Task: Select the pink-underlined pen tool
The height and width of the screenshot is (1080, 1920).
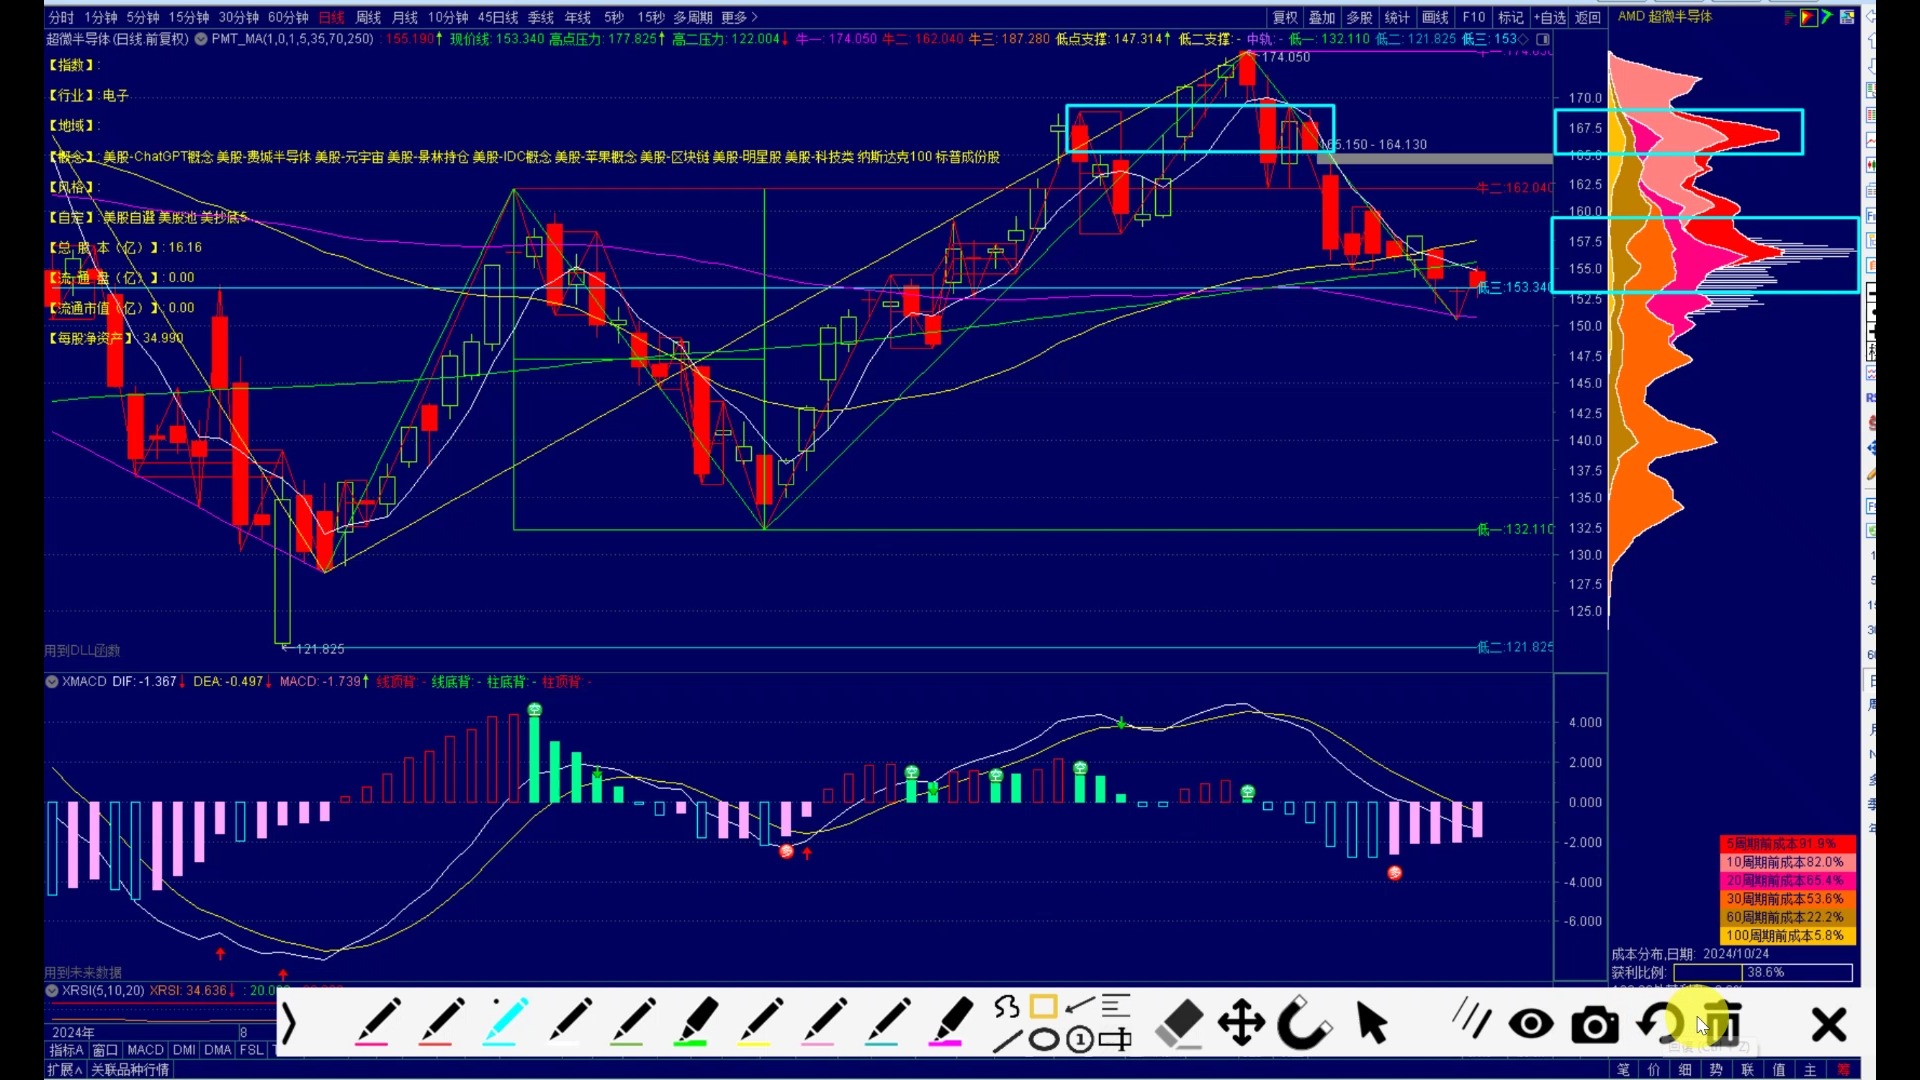Action: 377,1023
